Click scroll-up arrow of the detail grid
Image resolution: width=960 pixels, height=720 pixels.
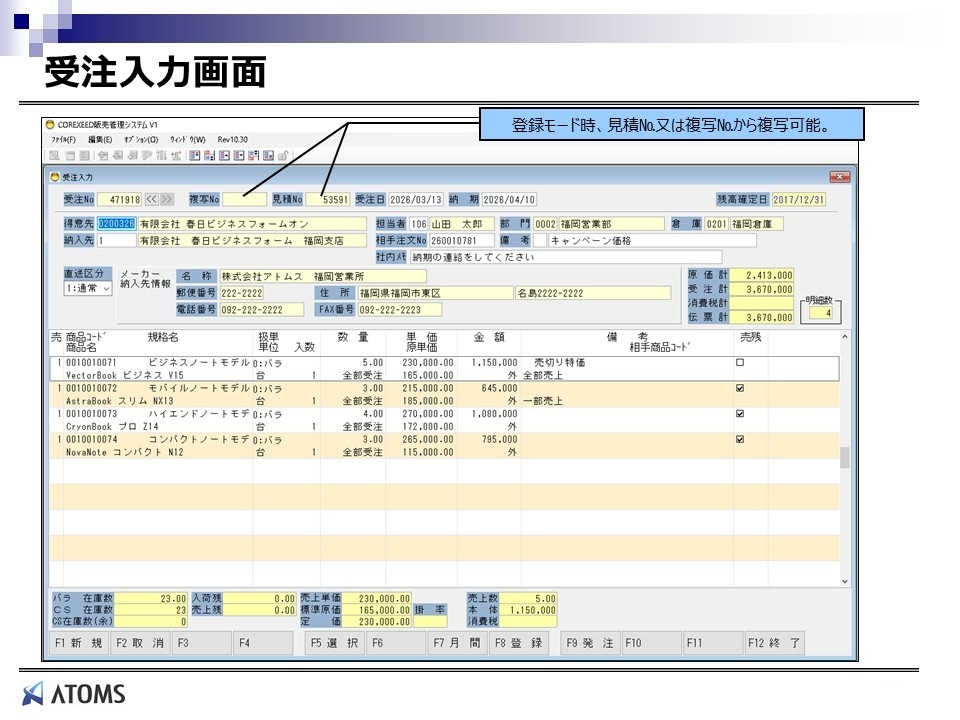click(845, 337)
